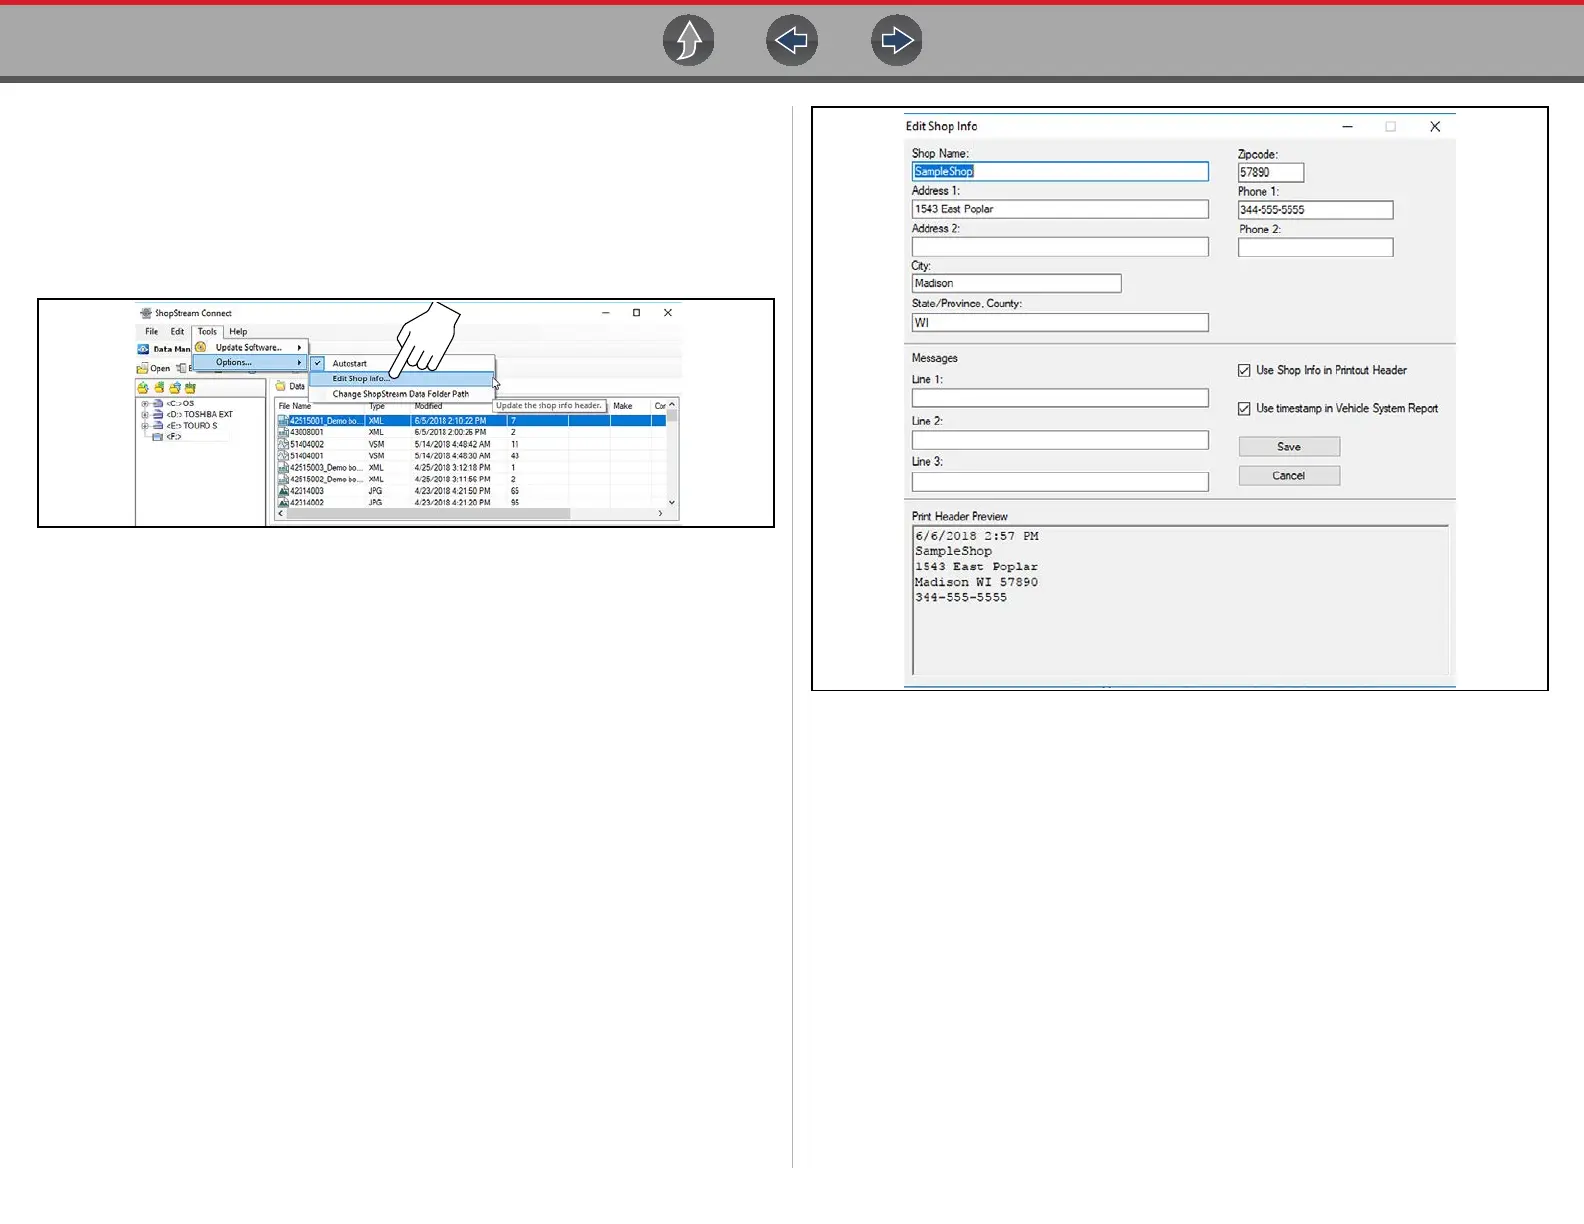Click the Messages Line 3 field
Screen dimensions: 1584x1224
click(1060, 482)
